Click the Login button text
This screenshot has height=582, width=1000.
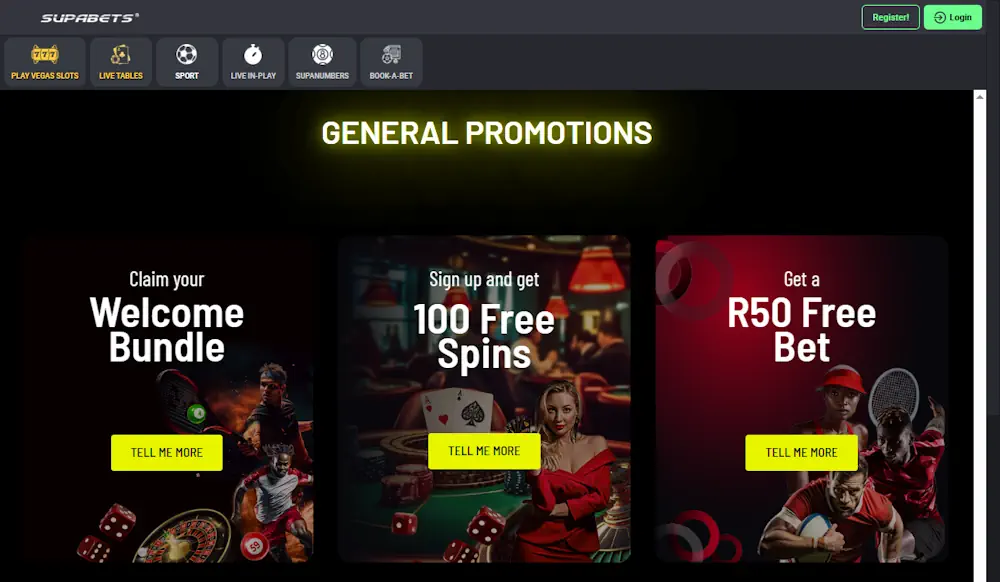pyautogui.click(x=960, y=18)
